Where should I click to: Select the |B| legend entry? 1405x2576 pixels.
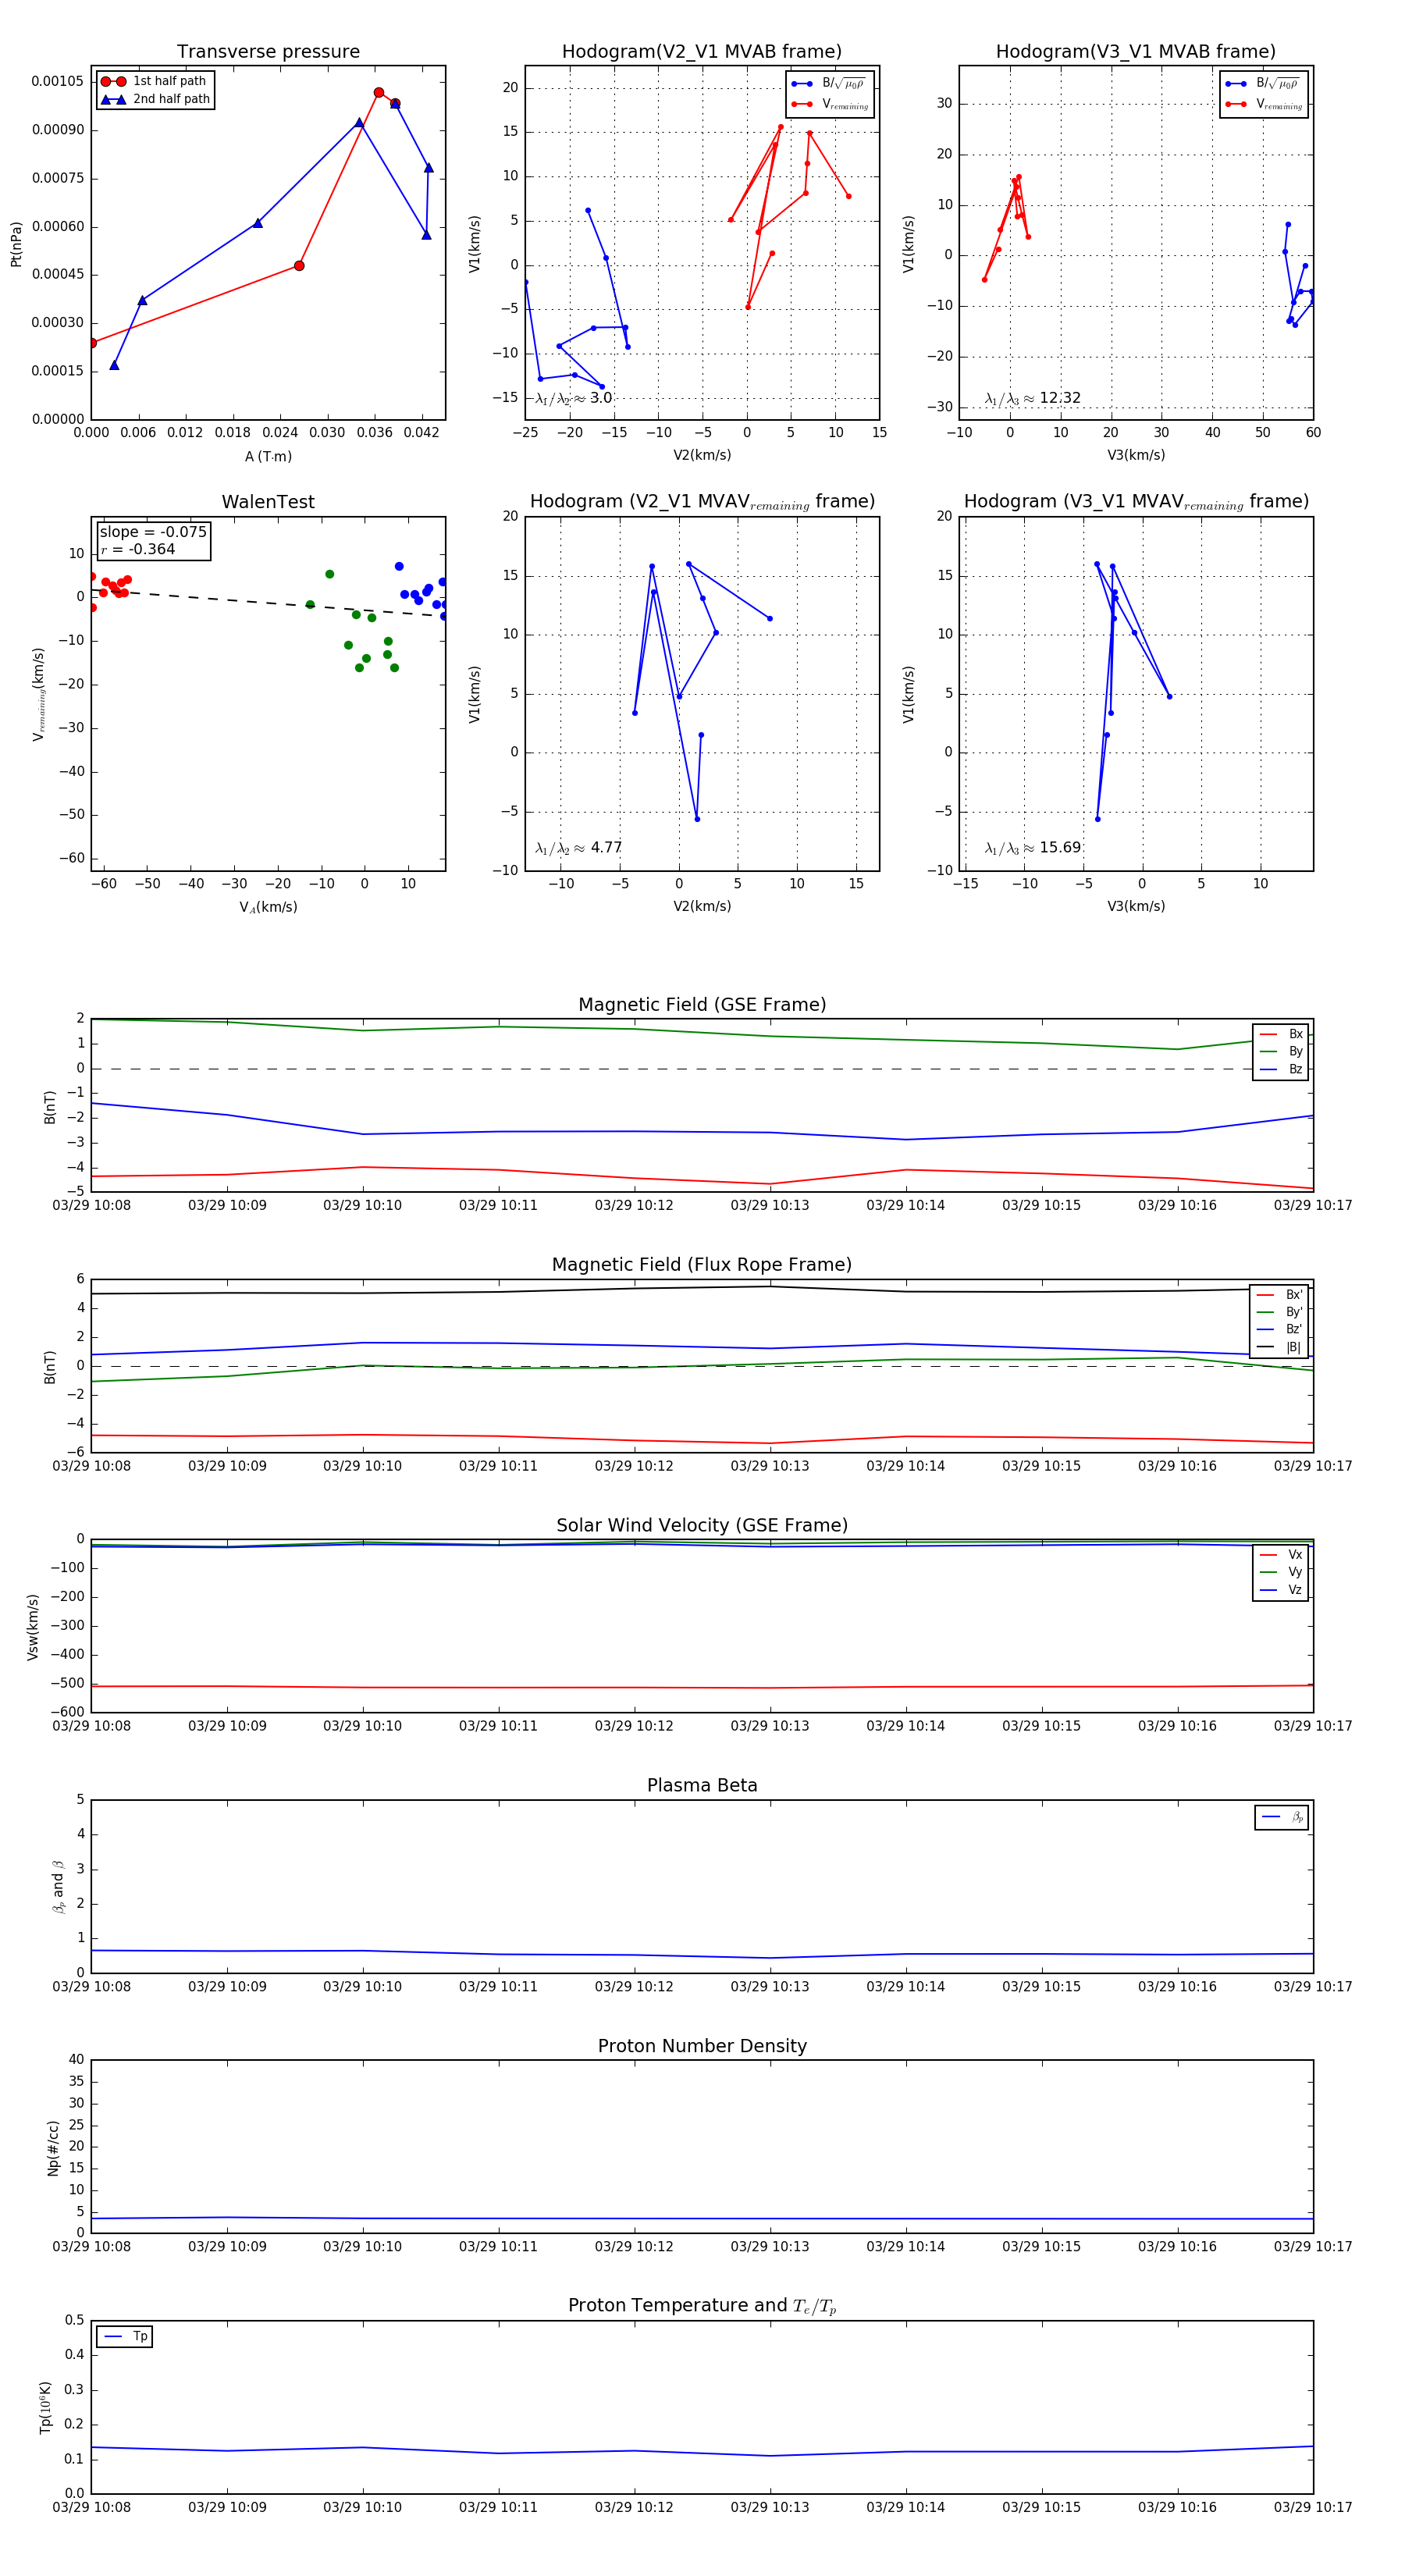point(1279,1347)
